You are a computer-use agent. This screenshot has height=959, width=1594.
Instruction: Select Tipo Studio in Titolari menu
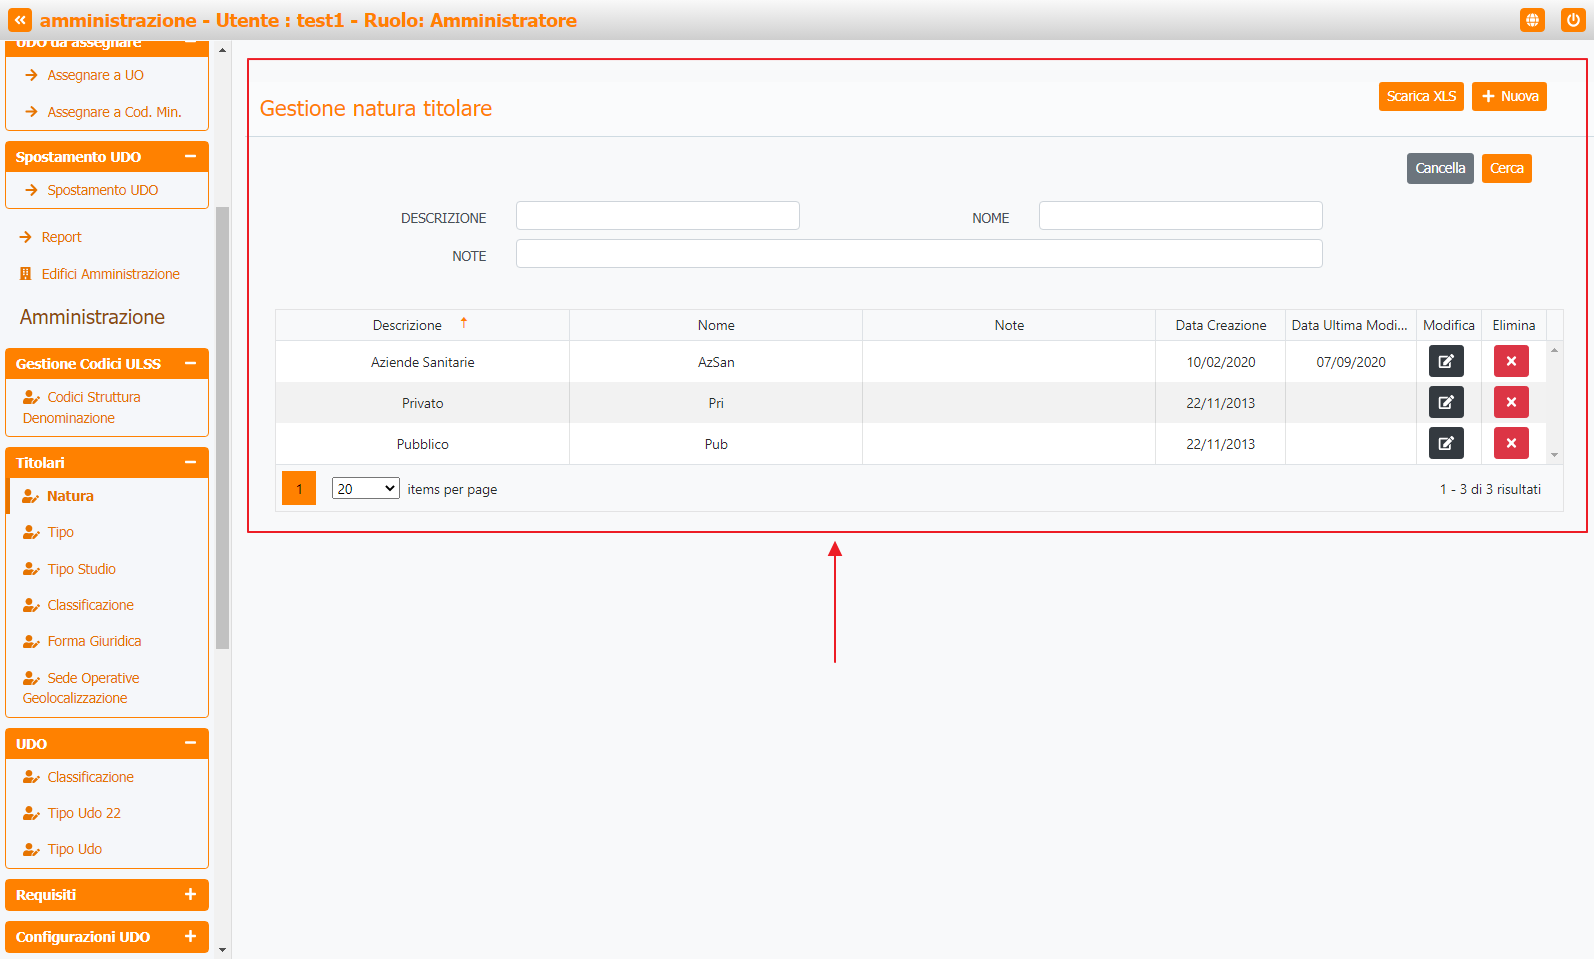click(x=81, y=569)
